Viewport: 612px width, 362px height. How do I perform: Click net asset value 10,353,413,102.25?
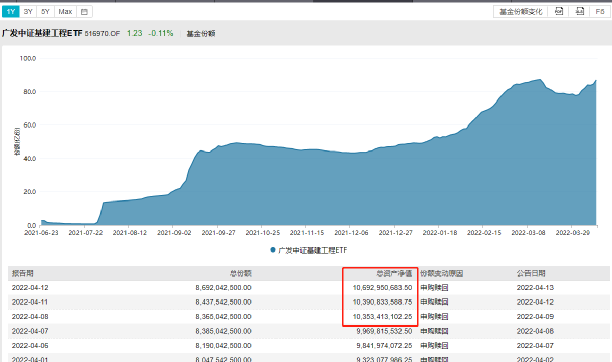pyautogui.click(x=382, y=317)
